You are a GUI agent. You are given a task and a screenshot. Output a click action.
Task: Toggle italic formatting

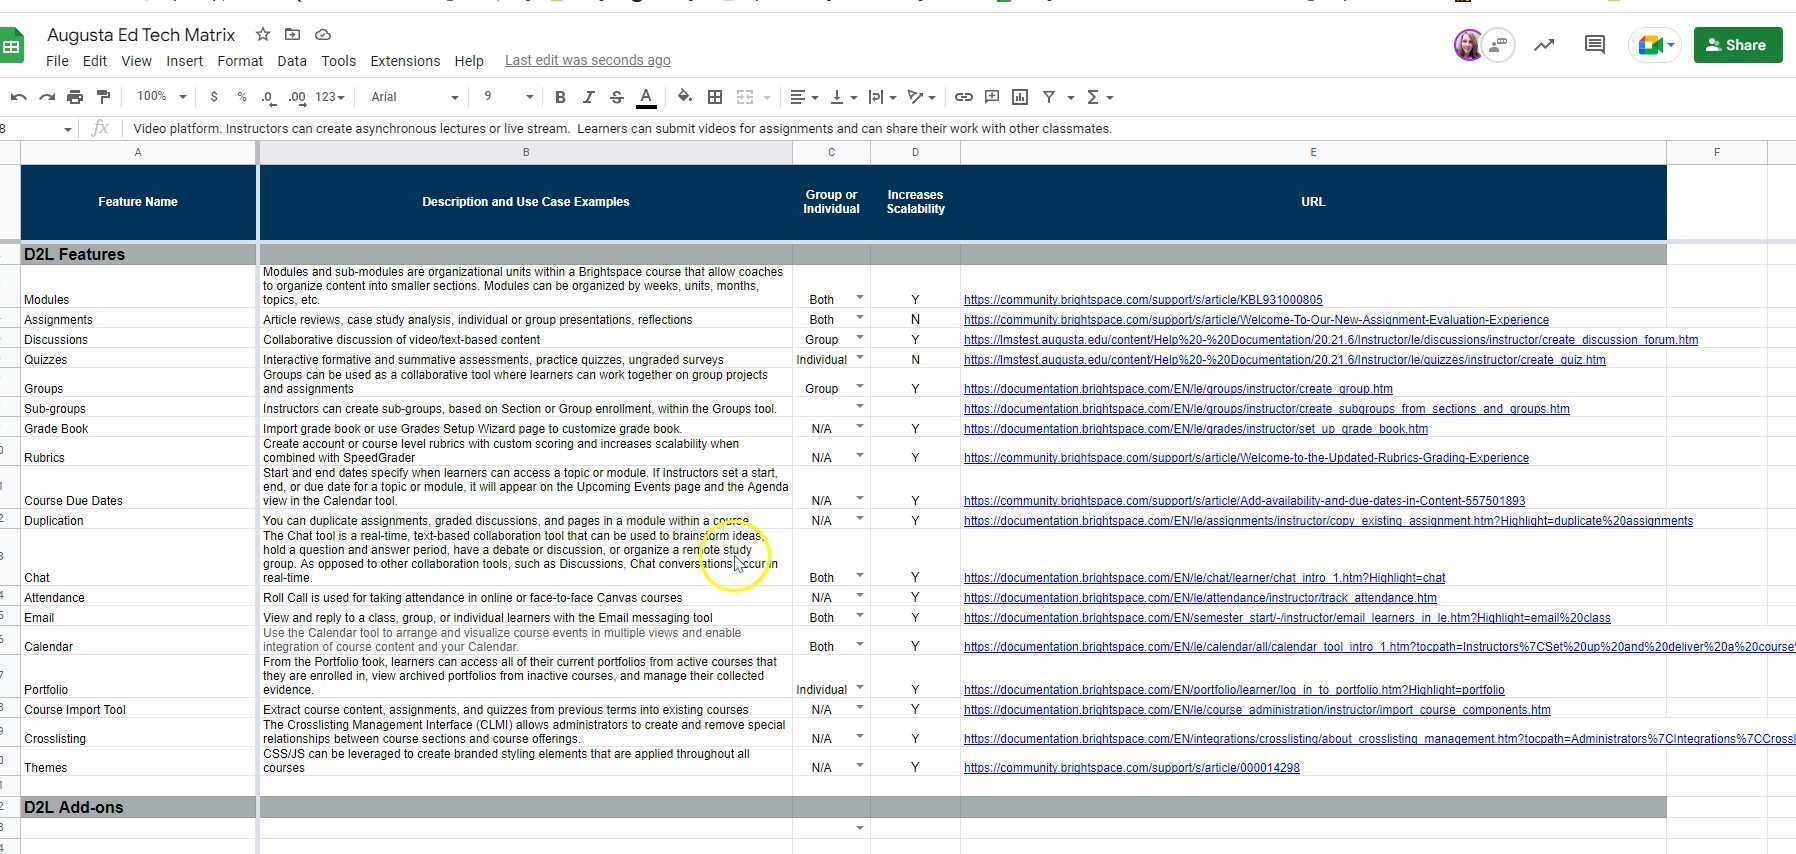(588, 97)
